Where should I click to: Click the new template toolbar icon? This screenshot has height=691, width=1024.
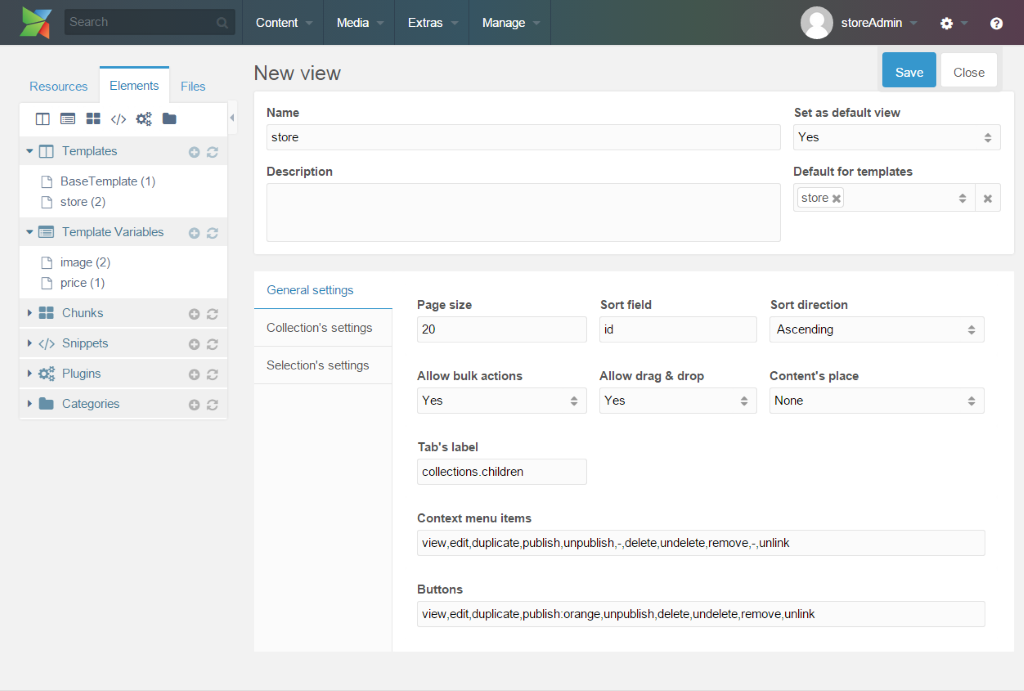tap(42, 119)
